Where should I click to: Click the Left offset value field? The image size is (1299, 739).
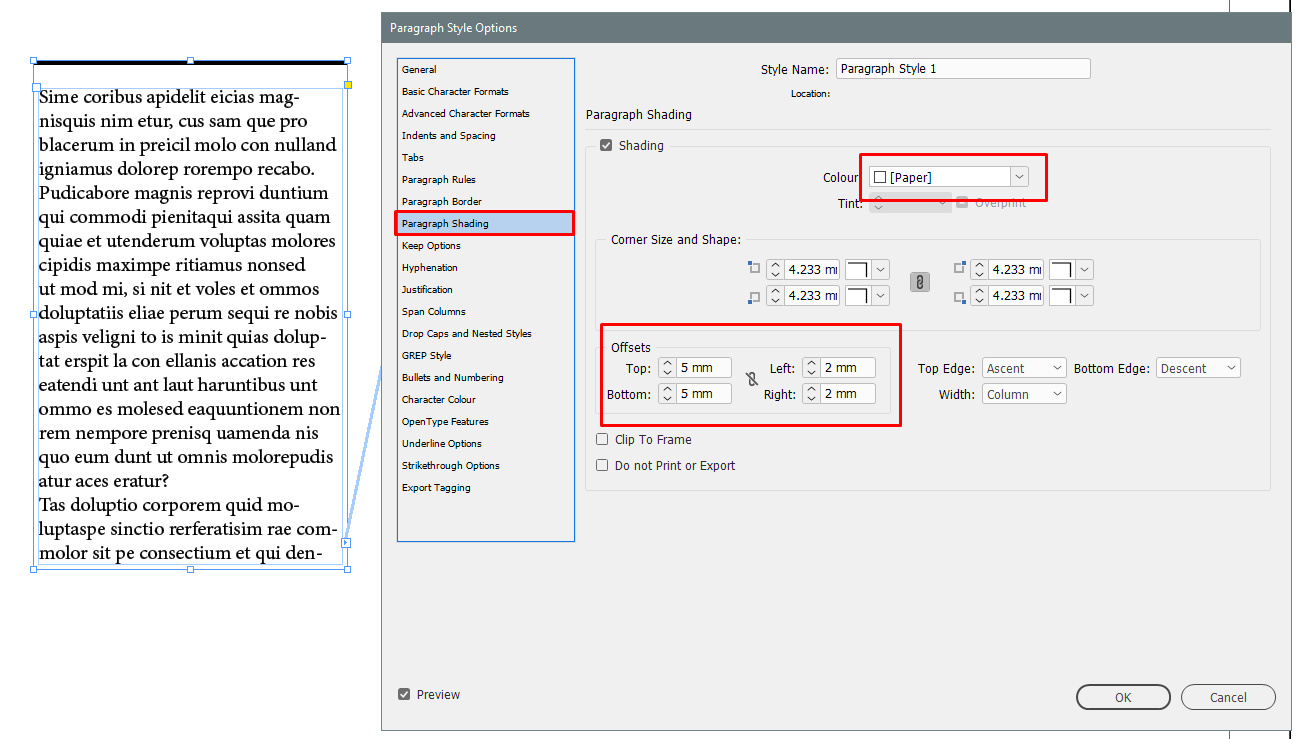[848, 368]
